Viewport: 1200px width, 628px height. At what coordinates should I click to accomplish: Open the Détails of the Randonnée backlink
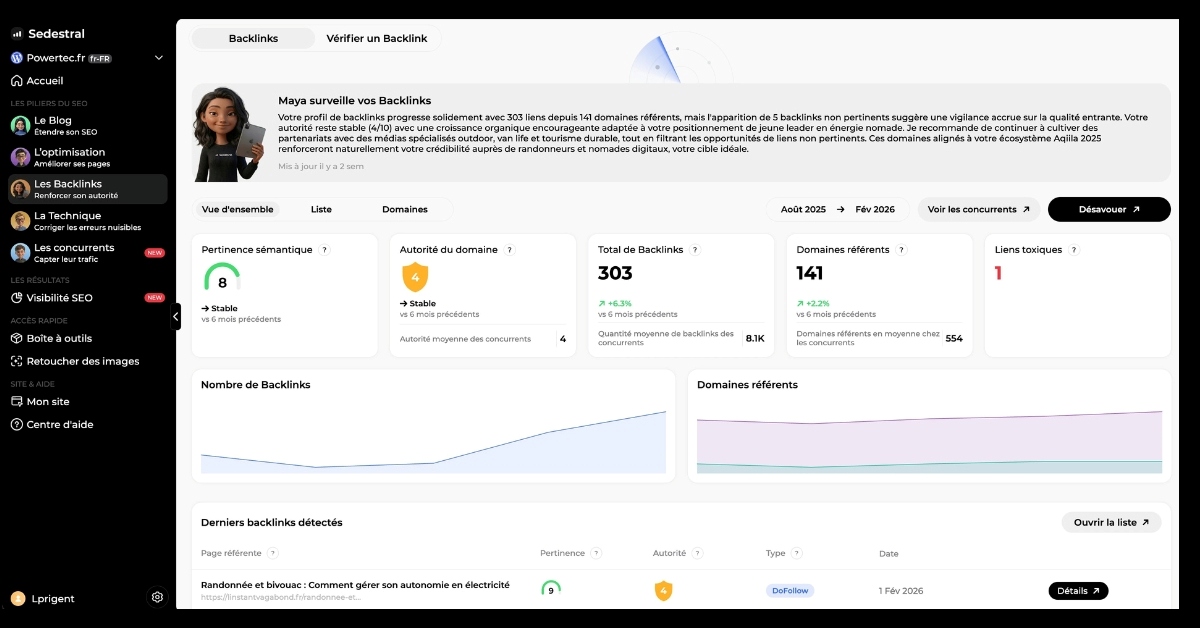click(x=1077, y=590)
